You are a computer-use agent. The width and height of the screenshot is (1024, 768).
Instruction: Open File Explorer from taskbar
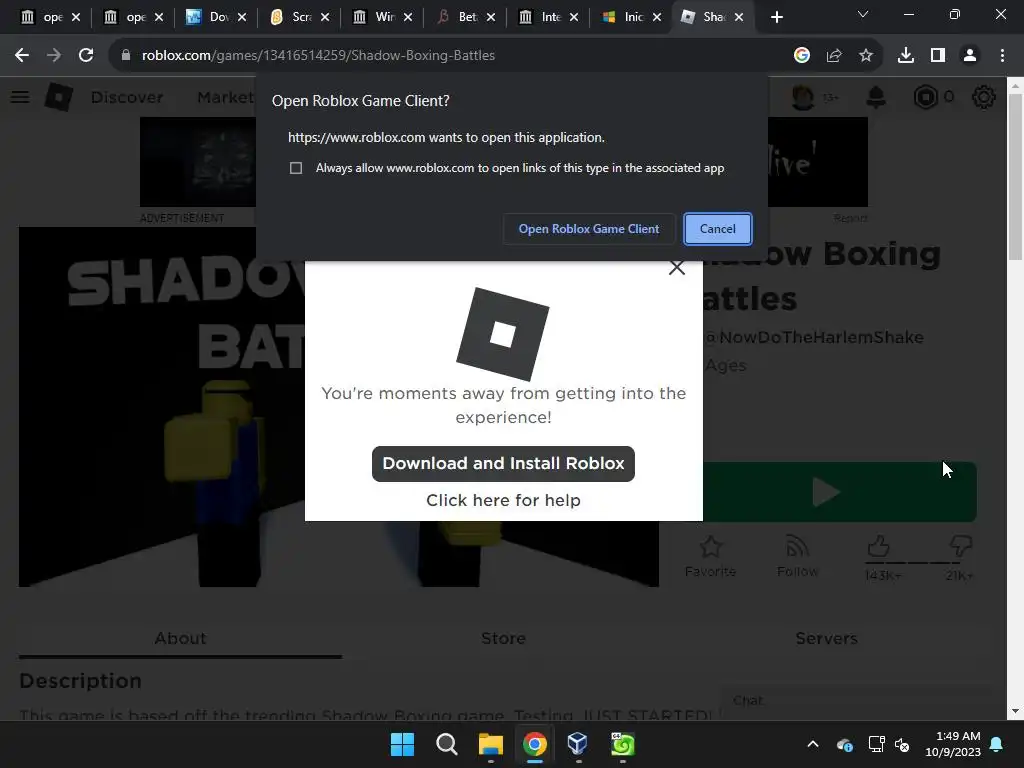(x=490, y=744)
